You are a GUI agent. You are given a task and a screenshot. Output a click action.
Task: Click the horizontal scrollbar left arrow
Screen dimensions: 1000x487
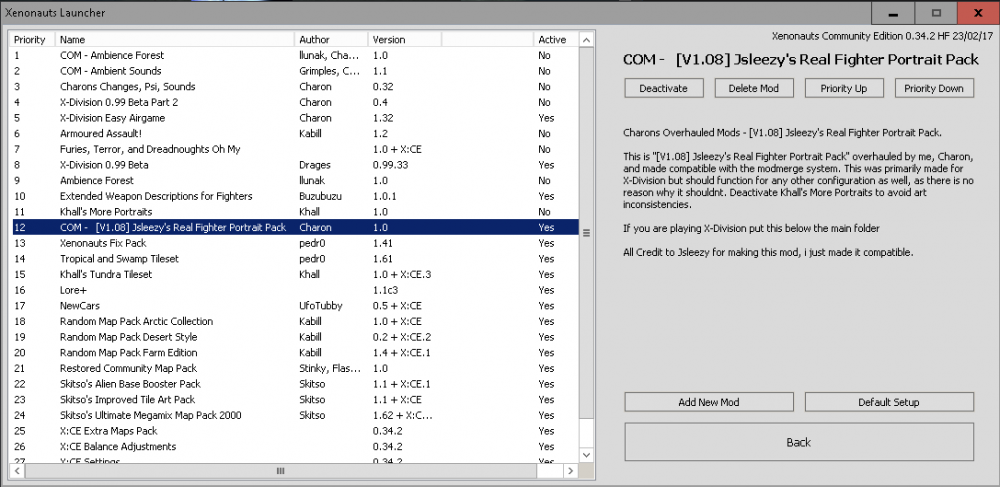17,471
